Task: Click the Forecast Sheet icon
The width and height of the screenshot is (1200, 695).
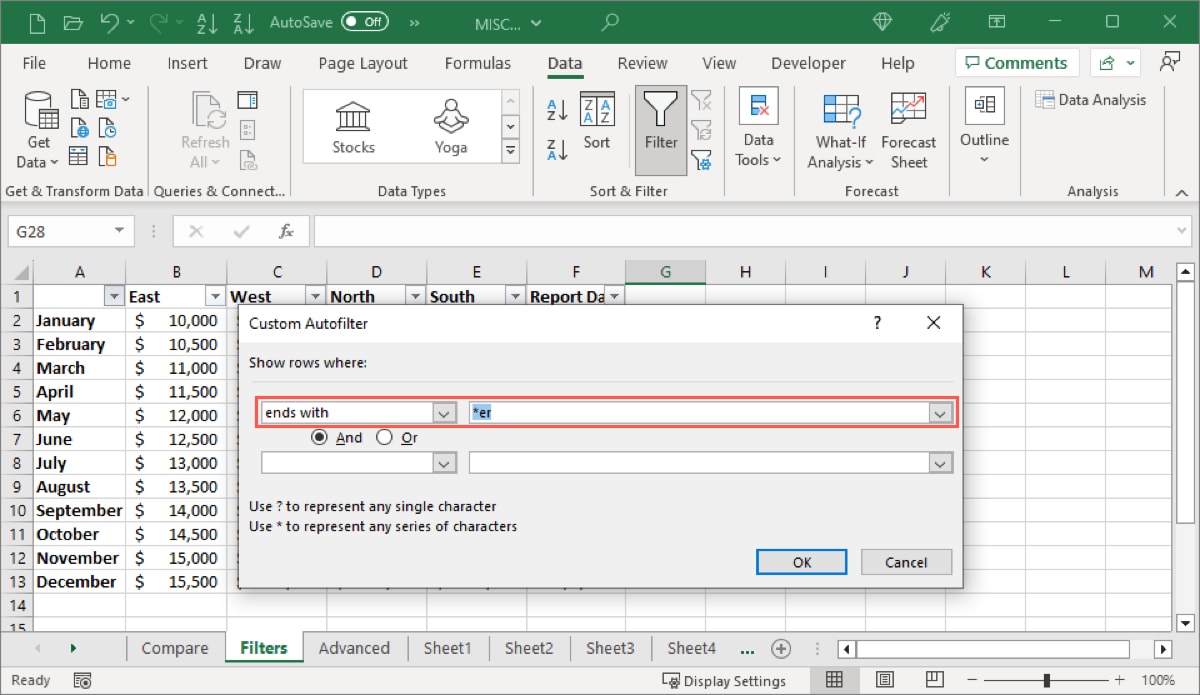Action: pyautogui.click(x=908, y=128)
